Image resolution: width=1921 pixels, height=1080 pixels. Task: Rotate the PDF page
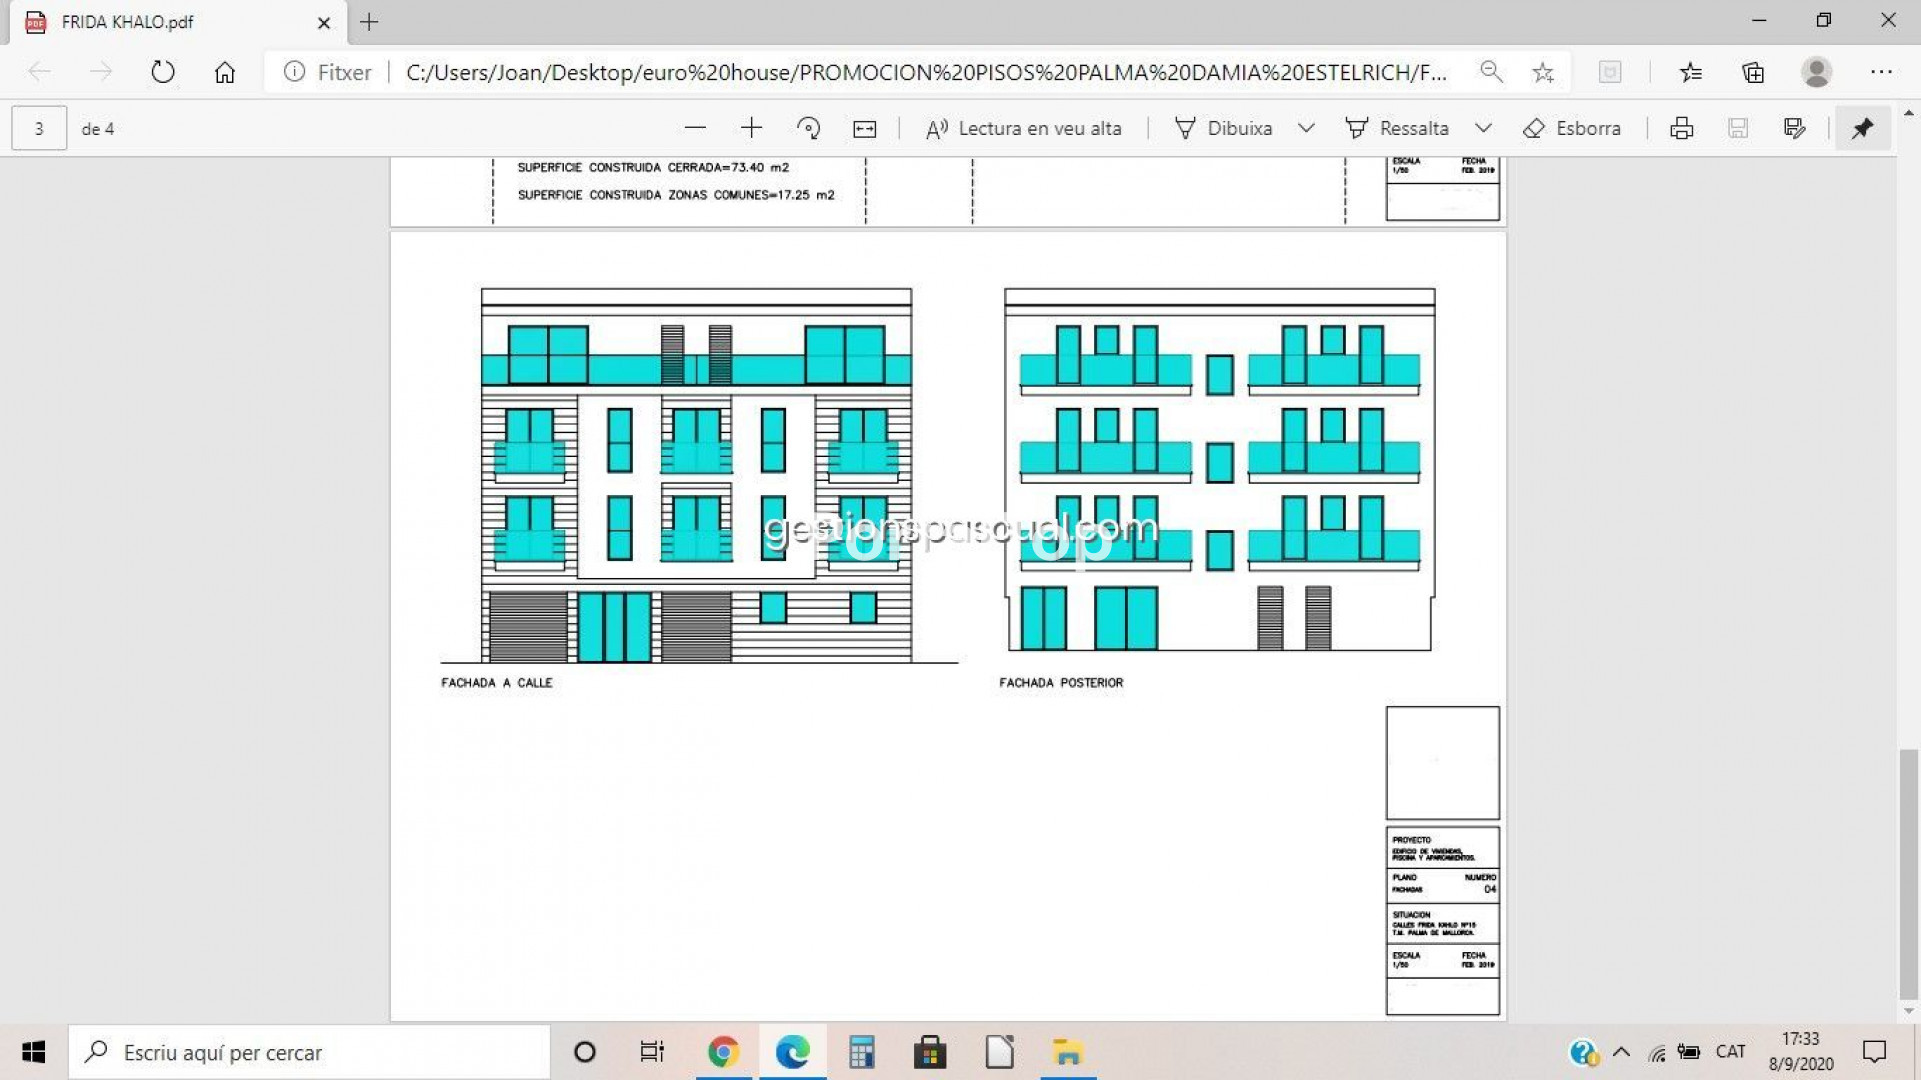pos(808,128)
